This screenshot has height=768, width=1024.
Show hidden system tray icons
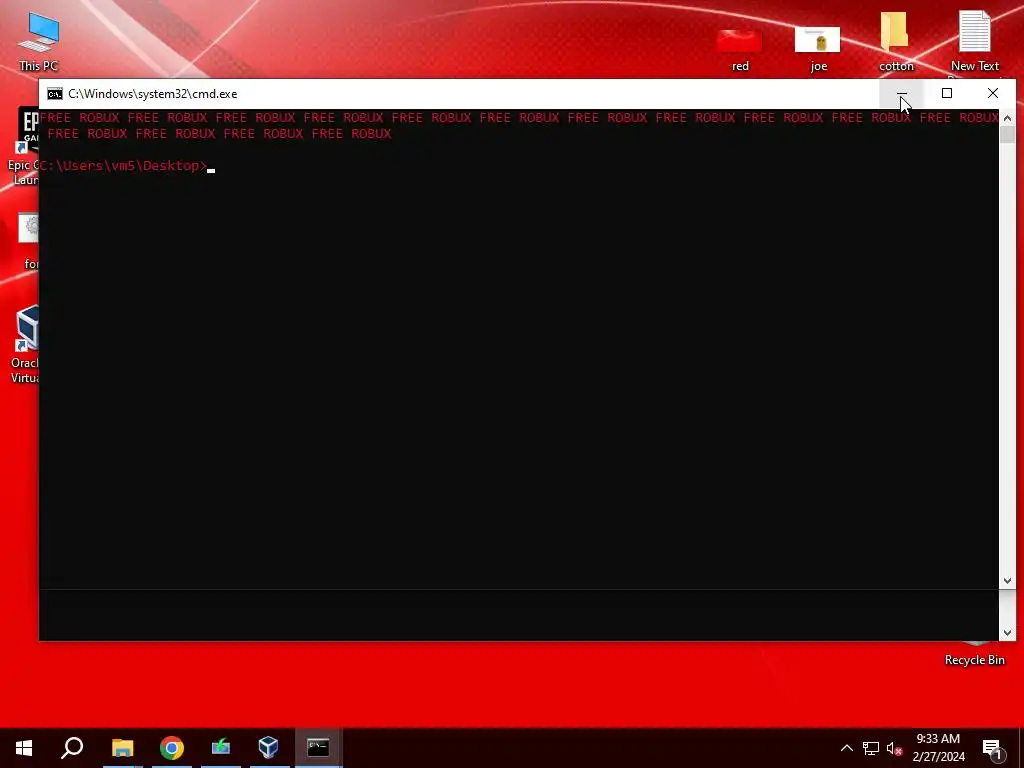(x=846, y=748)
